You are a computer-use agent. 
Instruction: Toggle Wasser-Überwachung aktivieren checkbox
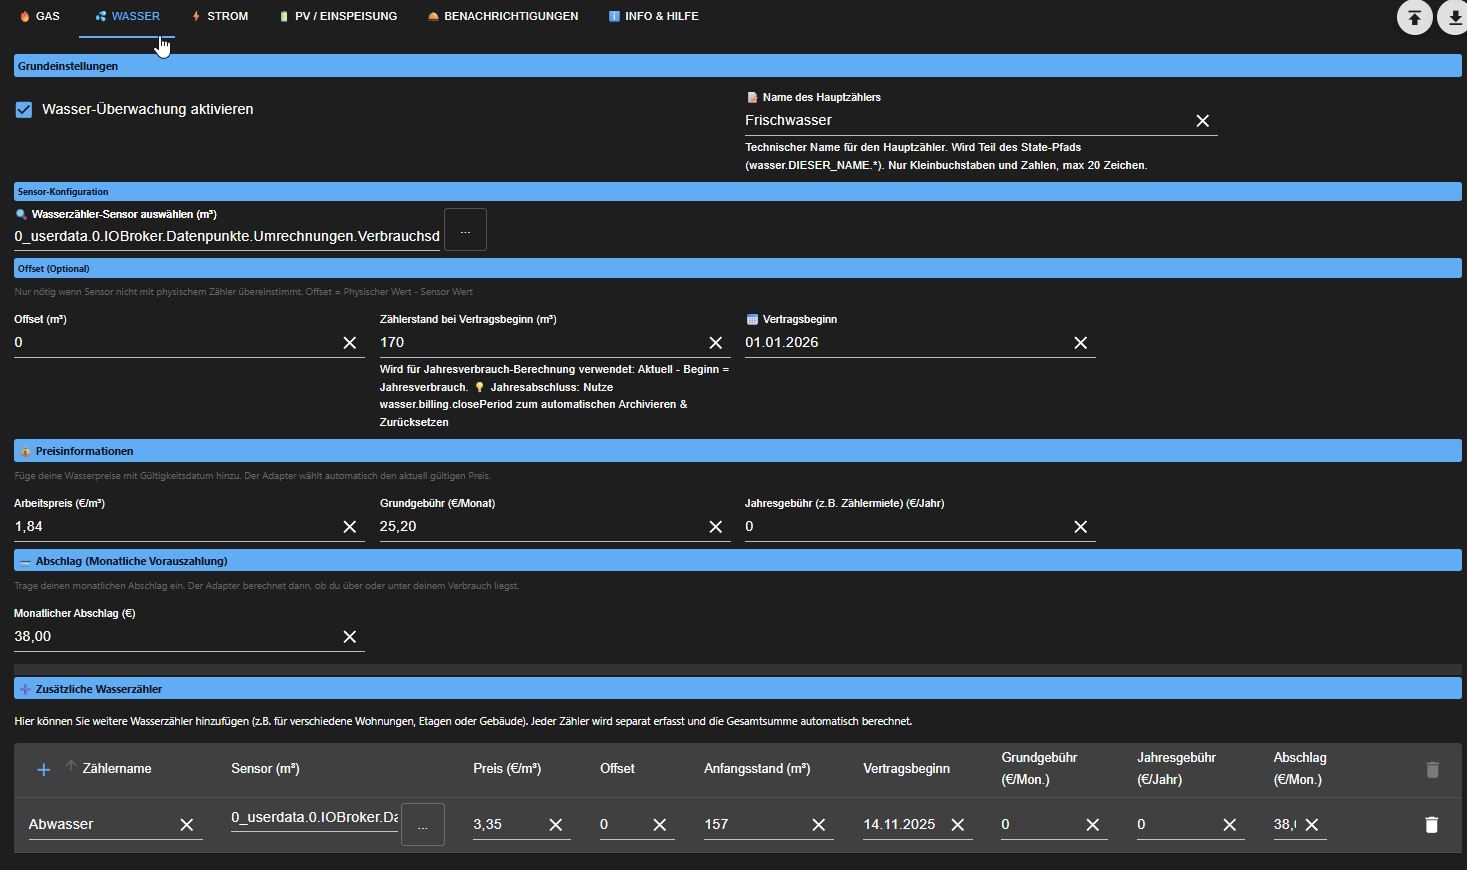(x=24, y=110)
